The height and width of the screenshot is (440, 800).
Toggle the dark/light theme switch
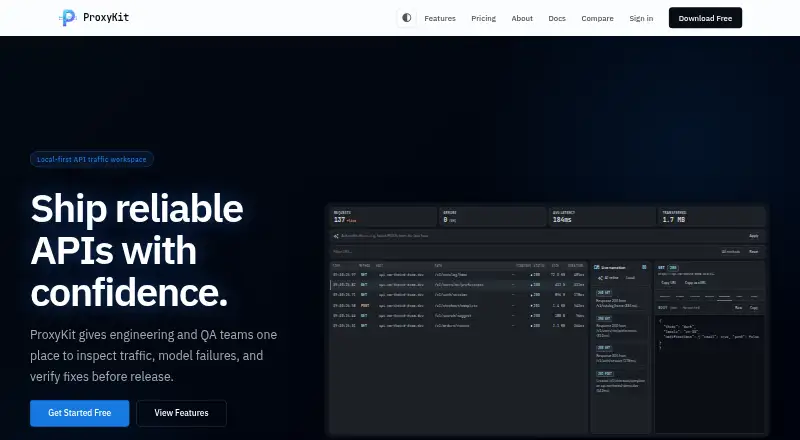coord(407,18)
